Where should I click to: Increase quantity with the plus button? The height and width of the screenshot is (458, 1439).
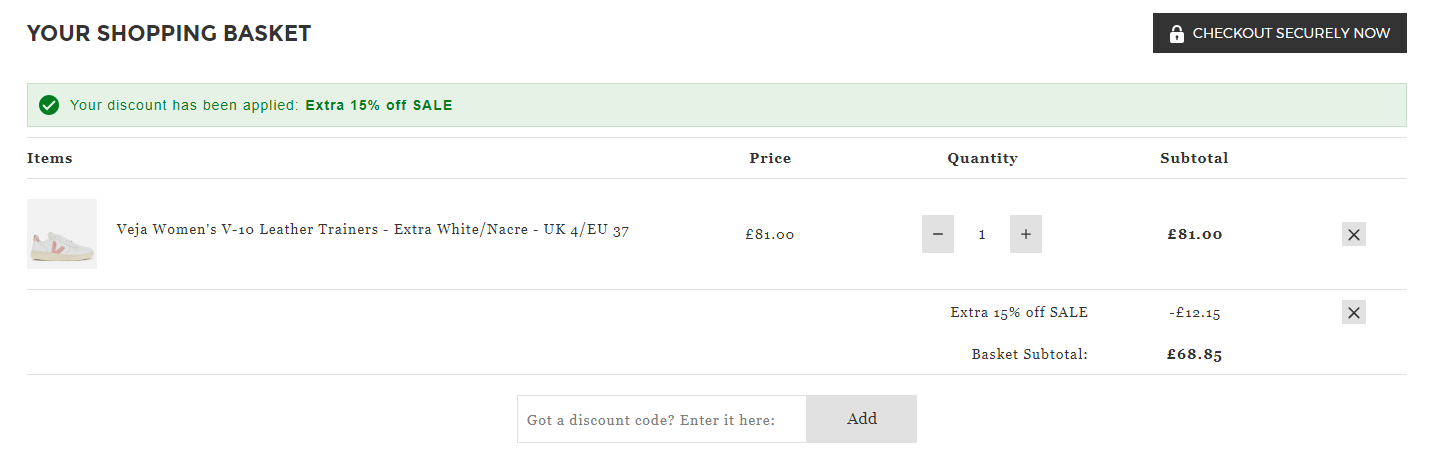[1026, 234]
